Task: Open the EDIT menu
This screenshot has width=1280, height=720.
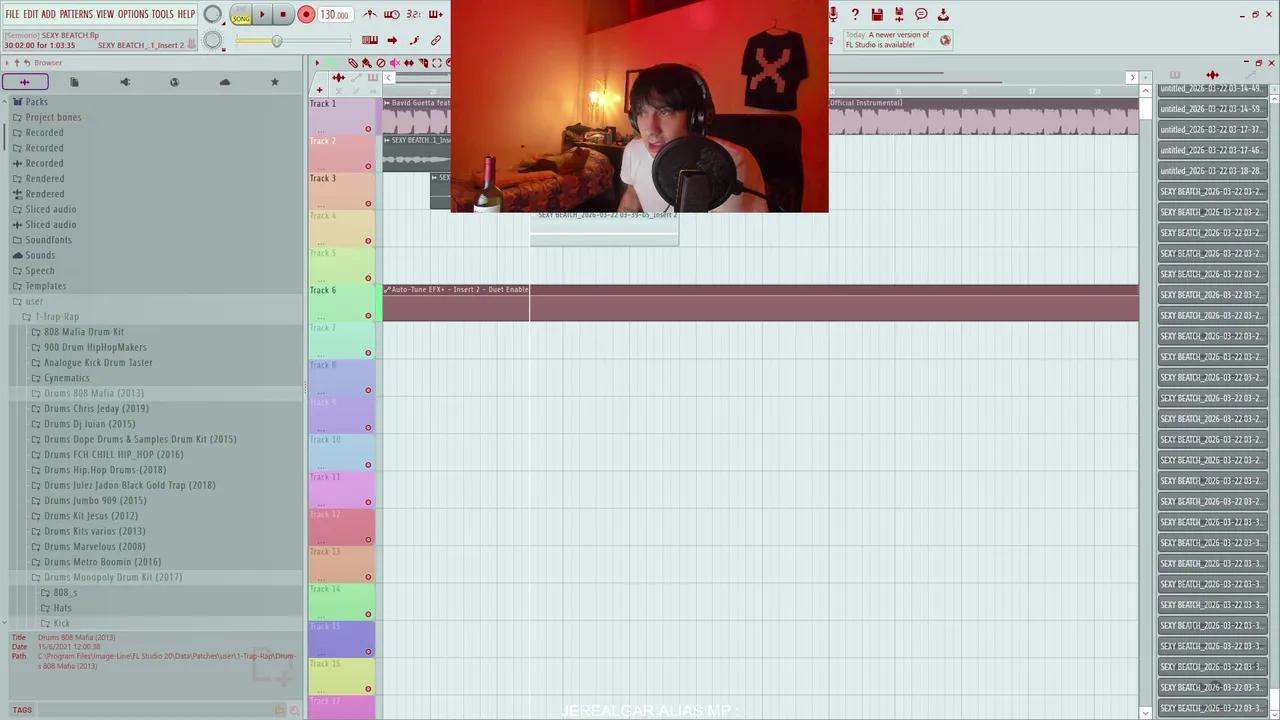Action: 31,14
